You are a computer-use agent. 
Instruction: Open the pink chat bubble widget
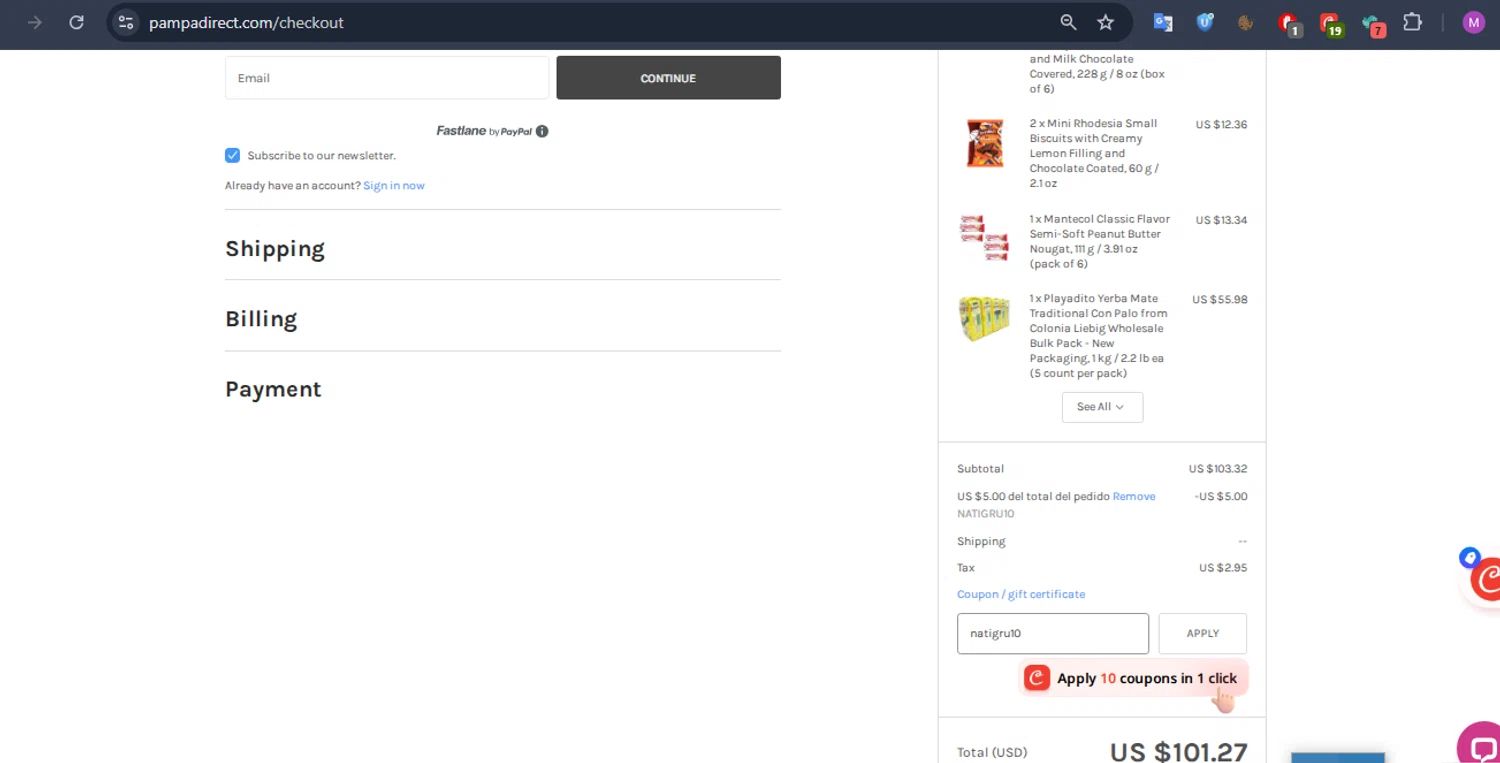(1479, 743)
